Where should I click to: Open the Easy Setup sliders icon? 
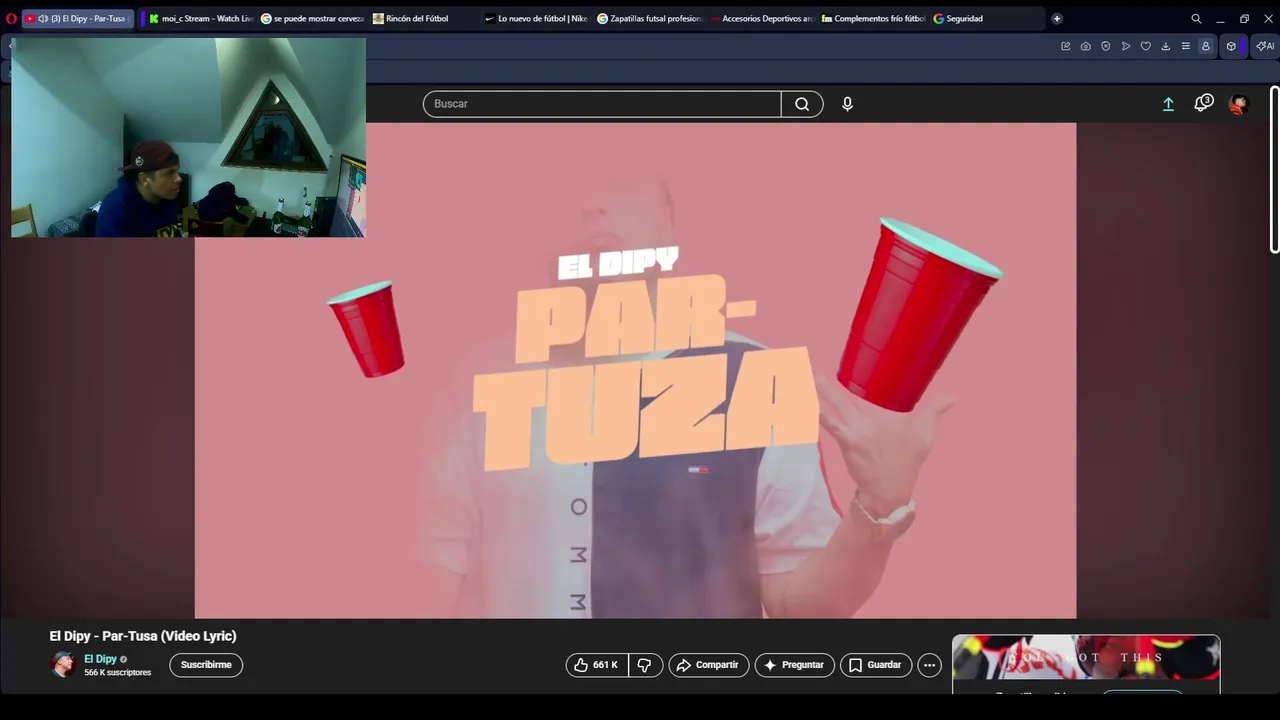1186,46
